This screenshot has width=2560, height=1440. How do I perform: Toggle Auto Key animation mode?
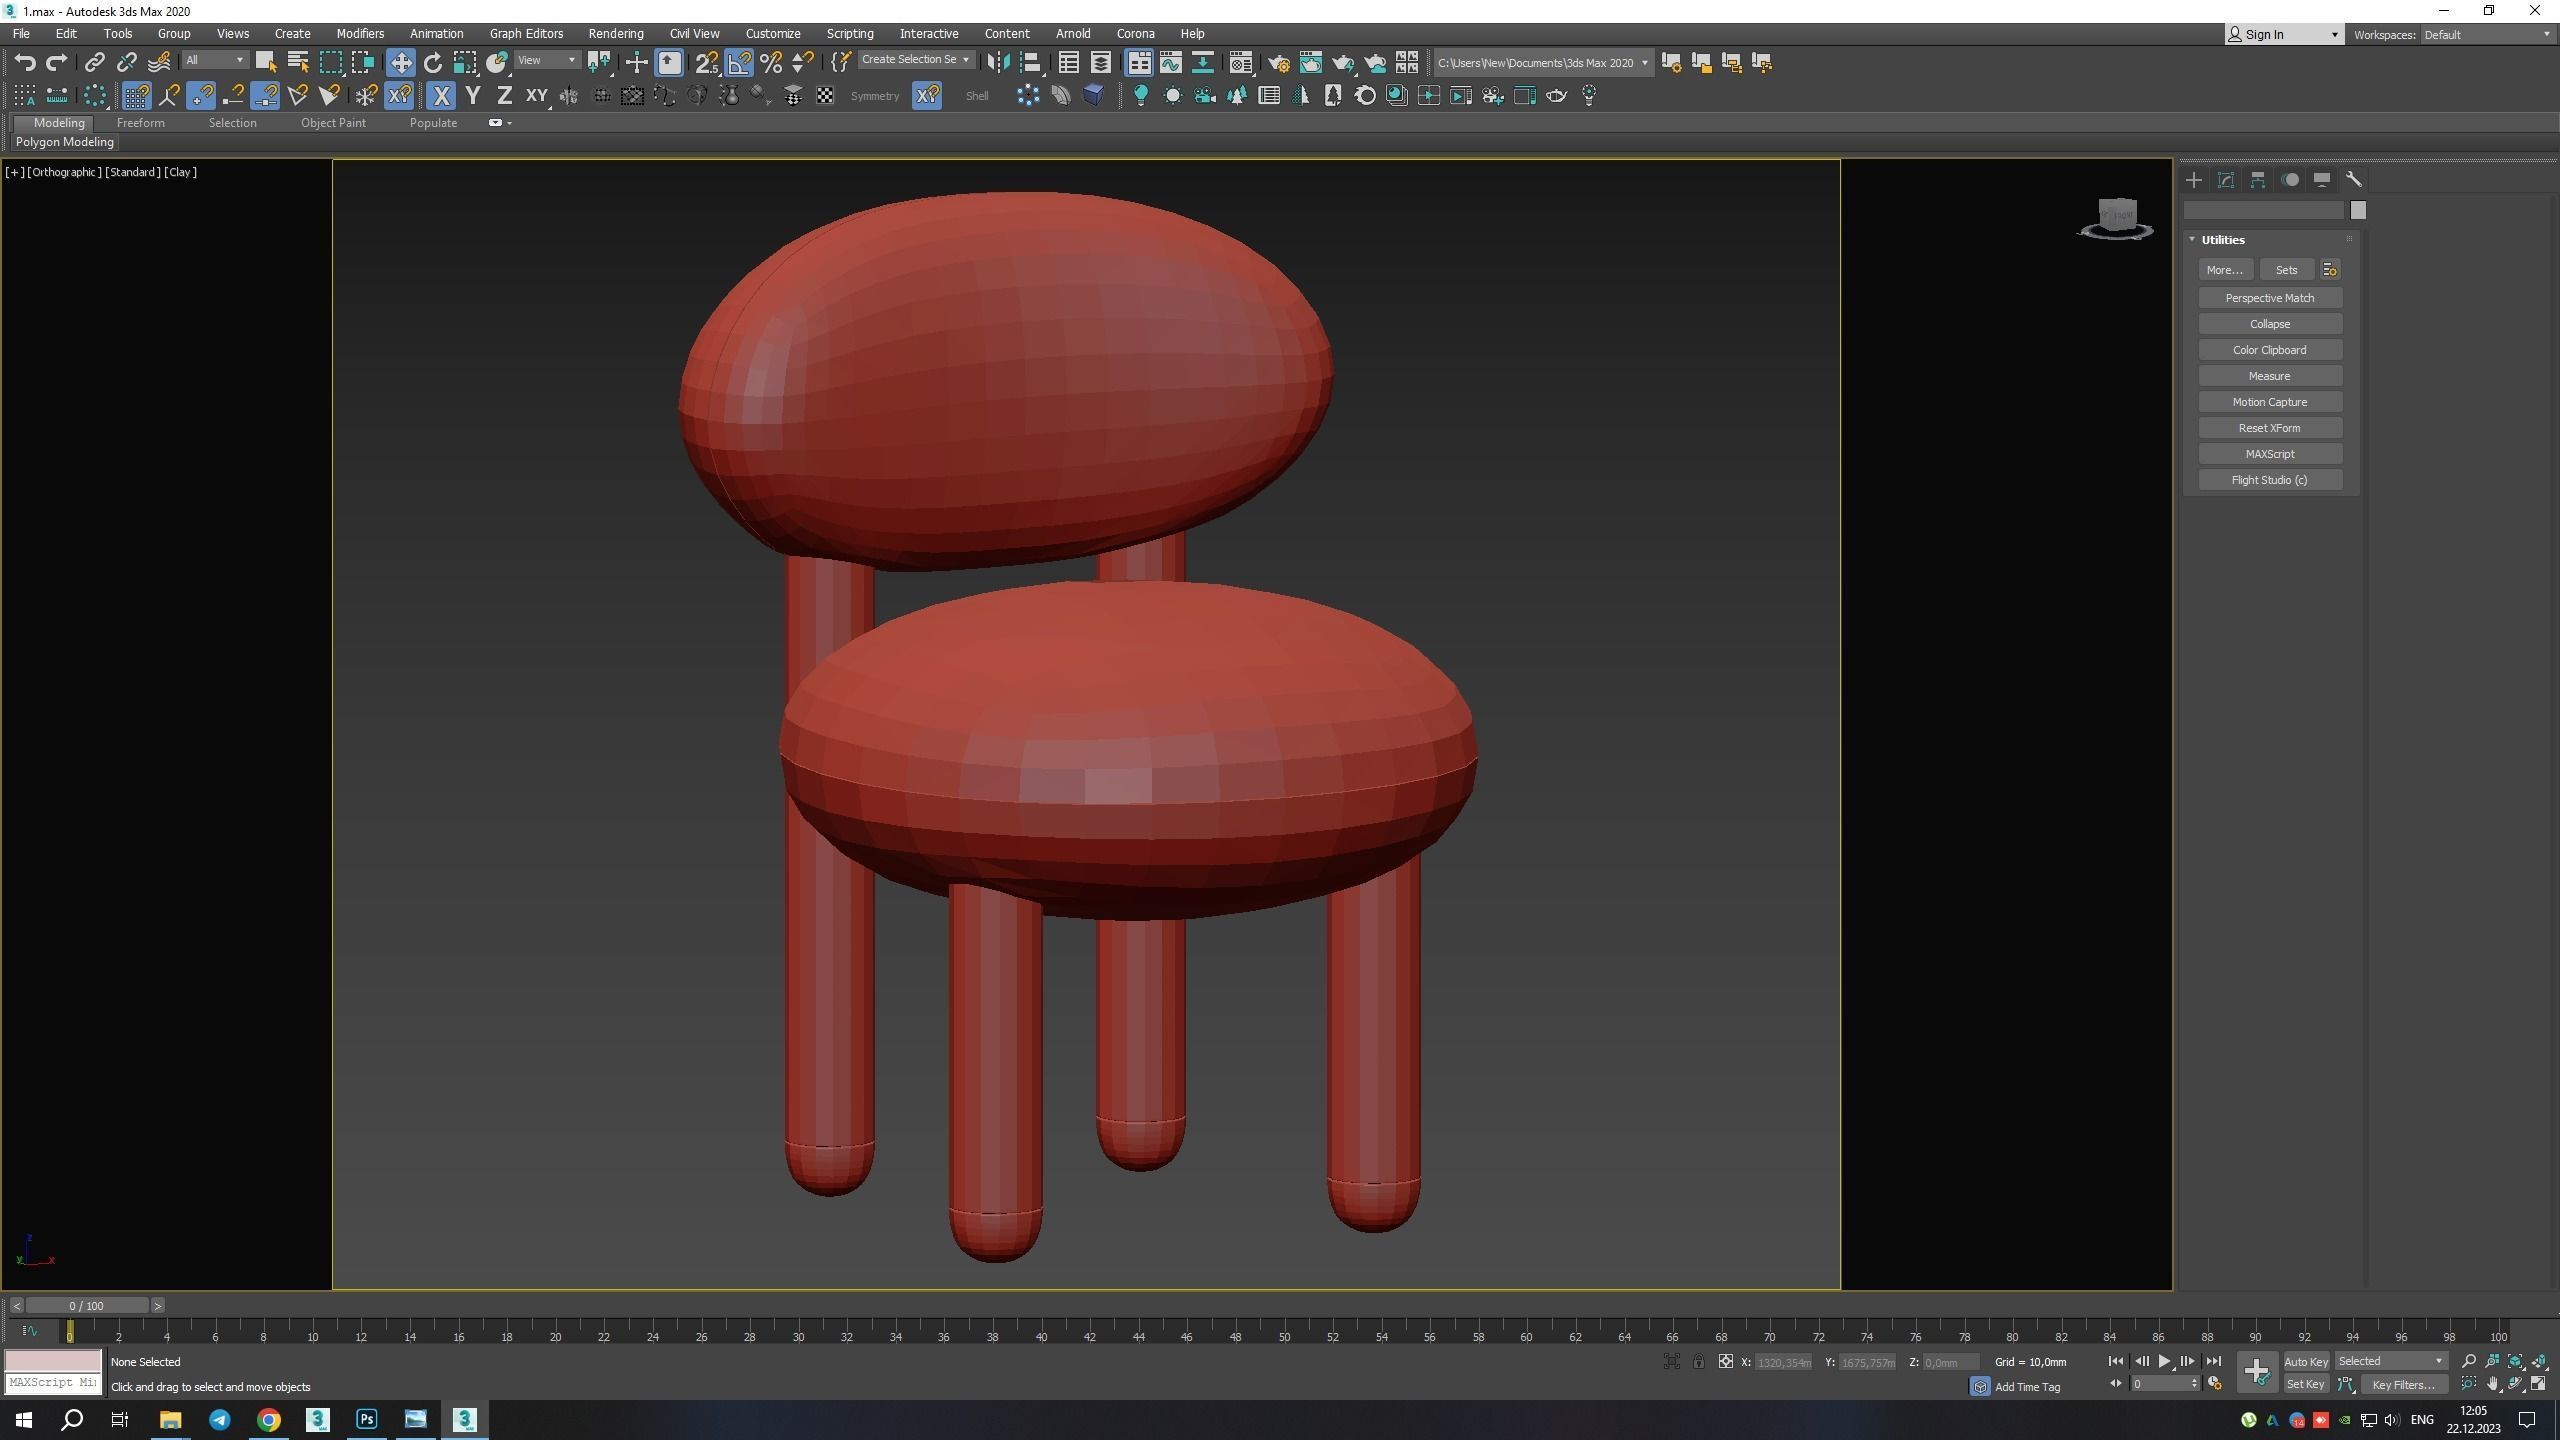click(2305, 1361)
